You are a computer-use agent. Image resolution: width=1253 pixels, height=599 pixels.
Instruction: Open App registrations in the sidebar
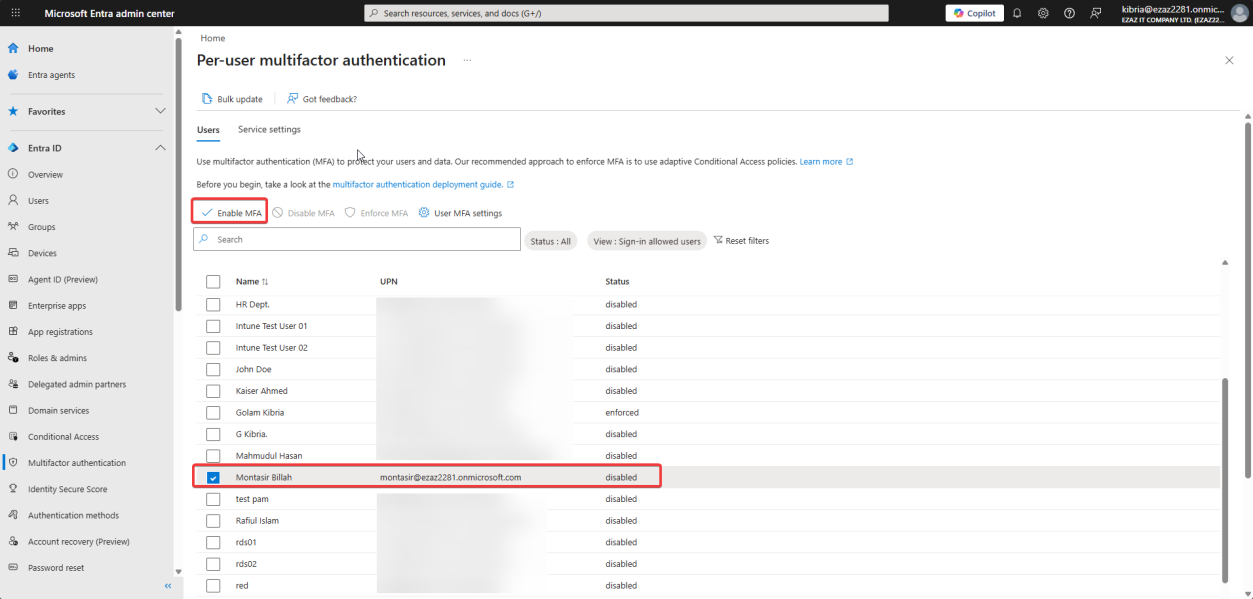pos(60,332)
